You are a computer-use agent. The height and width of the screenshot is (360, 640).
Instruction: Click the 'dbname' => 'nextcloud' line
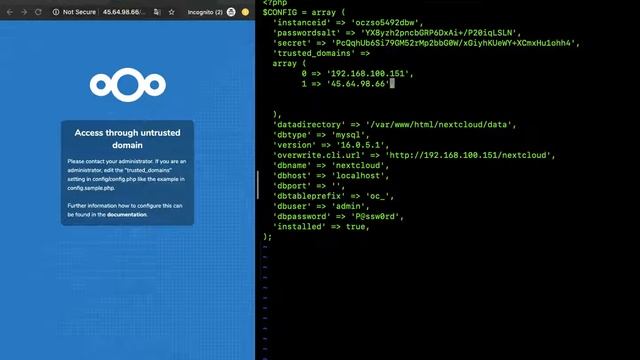pyautogui.click(x=331, y=166)
